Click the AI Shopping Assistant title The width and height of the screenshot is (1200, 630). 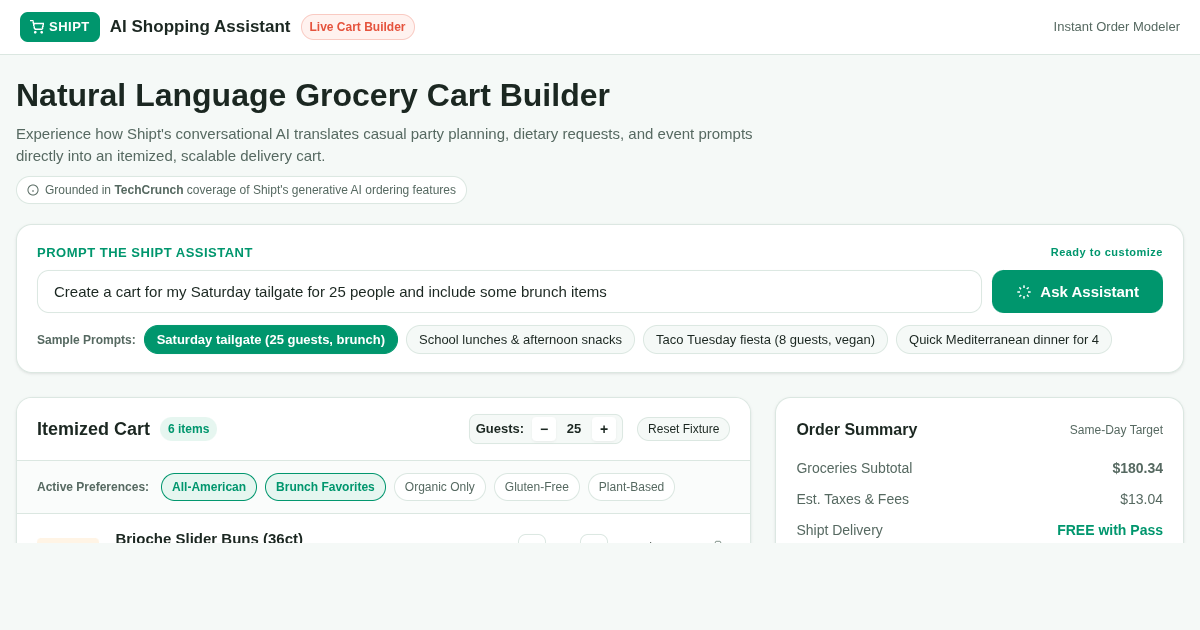pos(200,27)
